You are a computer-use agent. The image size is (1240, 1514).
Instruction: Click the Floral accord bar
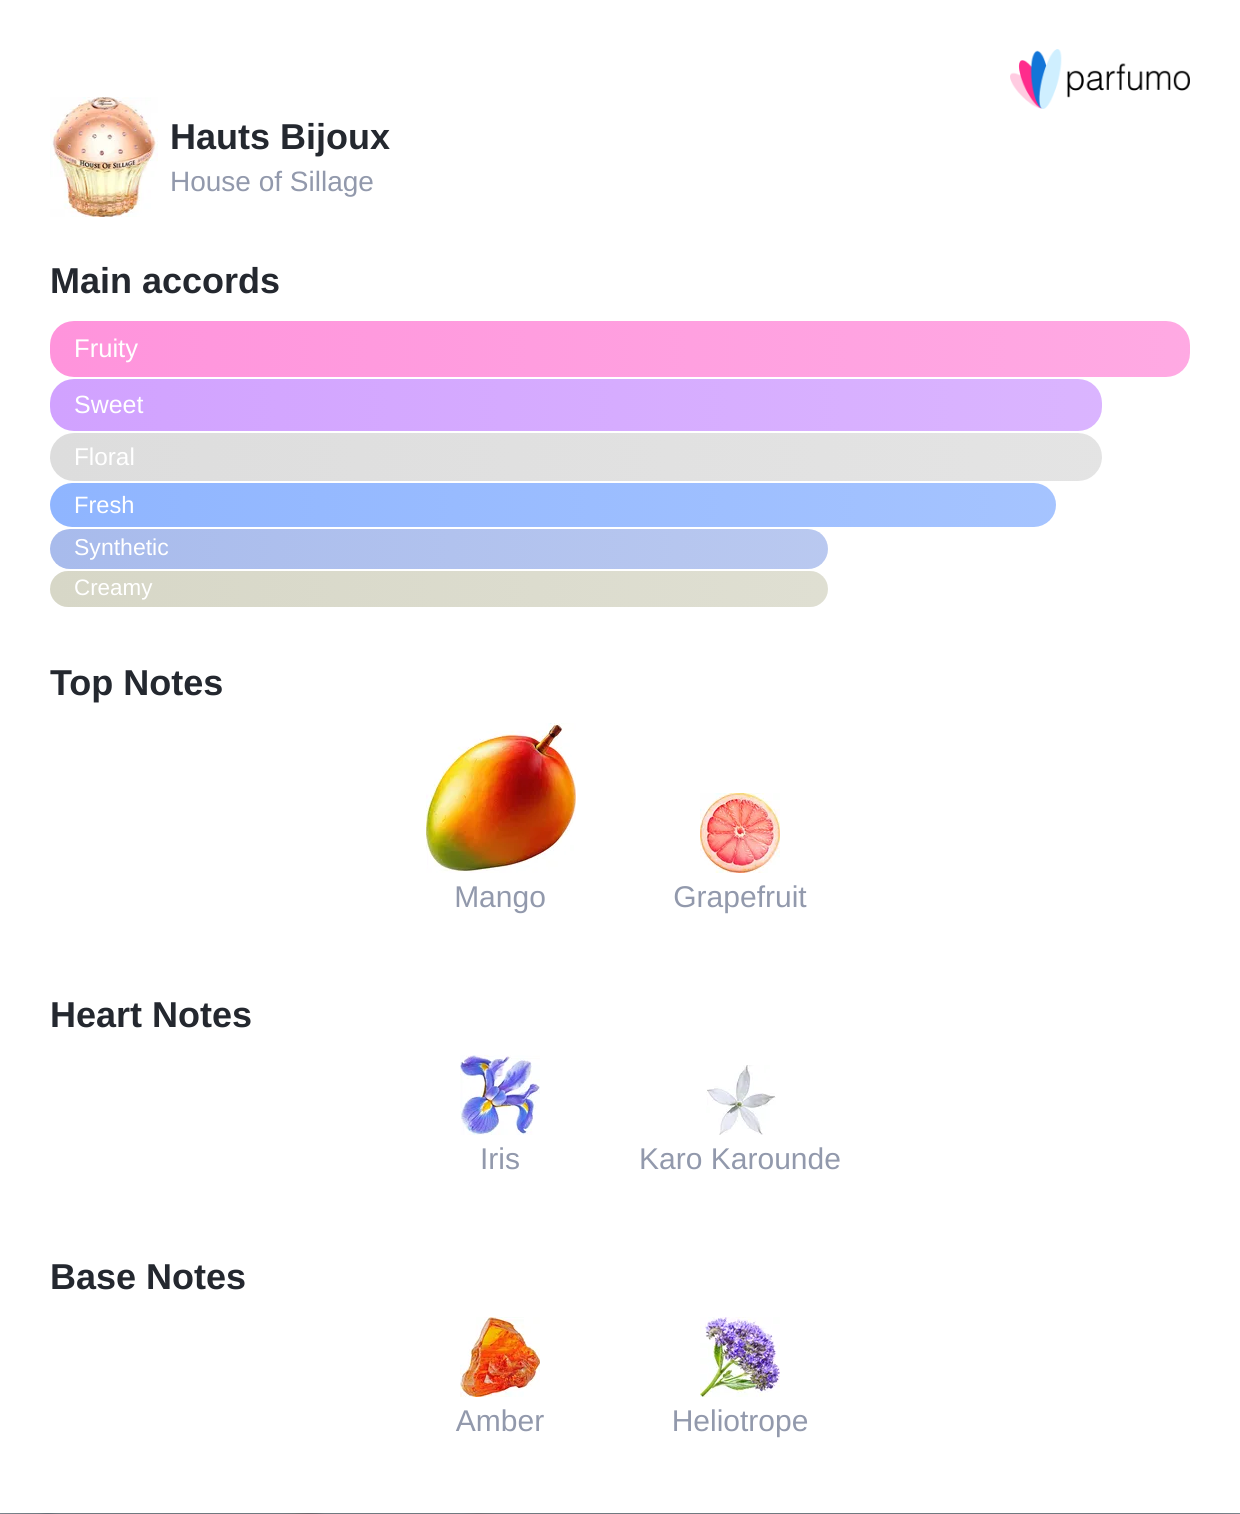575,457
